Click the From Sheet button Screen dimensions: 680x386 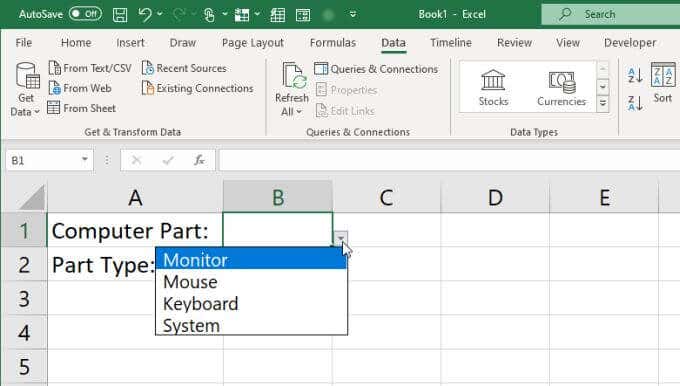(x=82, y=108)
